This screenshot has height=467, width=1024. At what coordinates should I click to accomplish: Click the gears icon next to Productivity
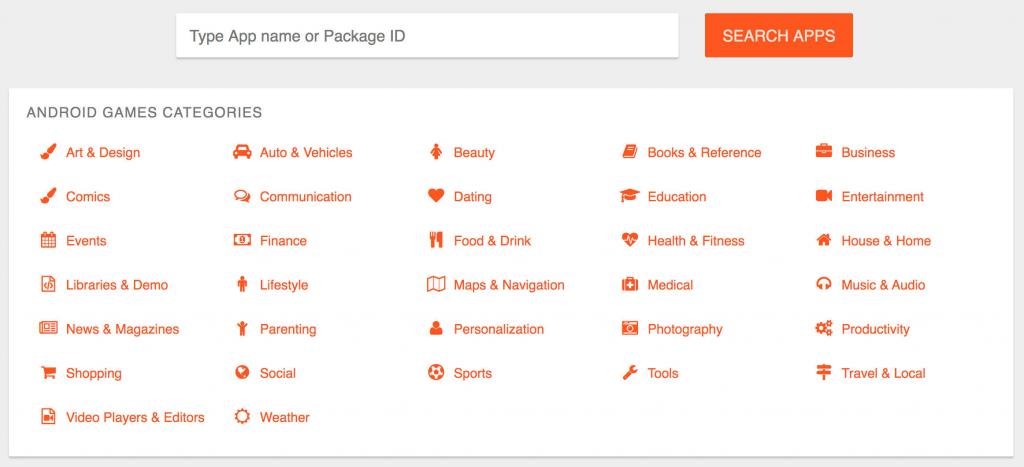[823, 329]
